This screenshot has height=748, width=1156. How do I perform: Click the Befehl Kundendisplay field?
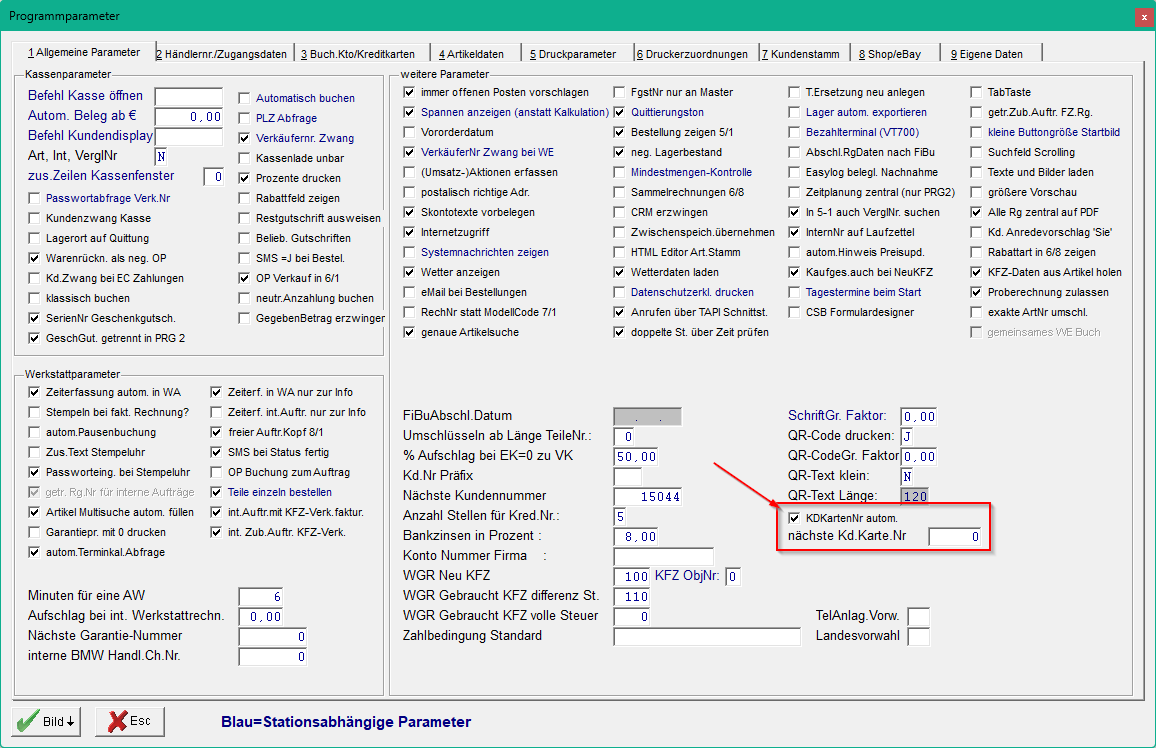[x=188, y=136]
